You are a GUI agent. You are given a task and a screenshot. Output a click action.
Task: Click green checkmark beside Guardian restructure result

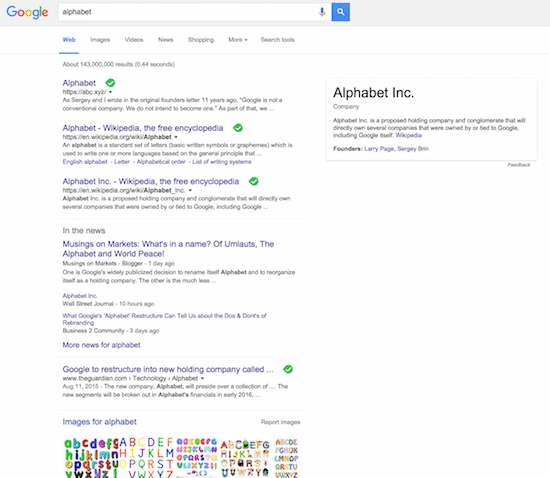[x=288, y=369]
